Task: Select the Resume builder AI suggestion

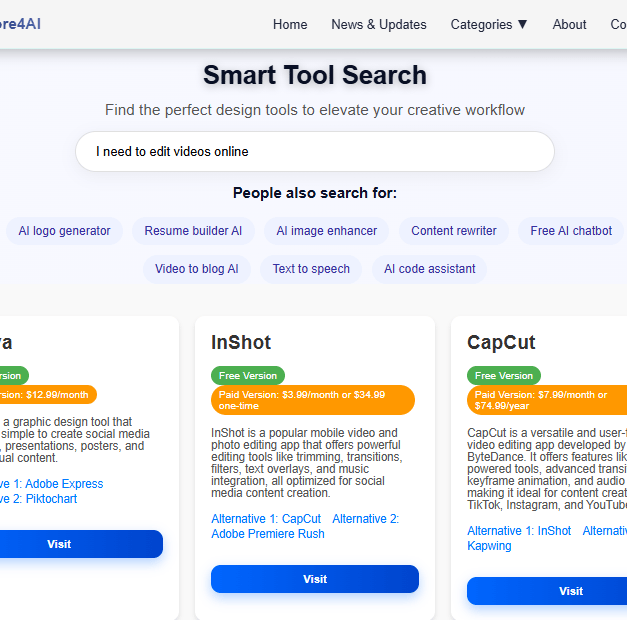Action: point(193,231)
